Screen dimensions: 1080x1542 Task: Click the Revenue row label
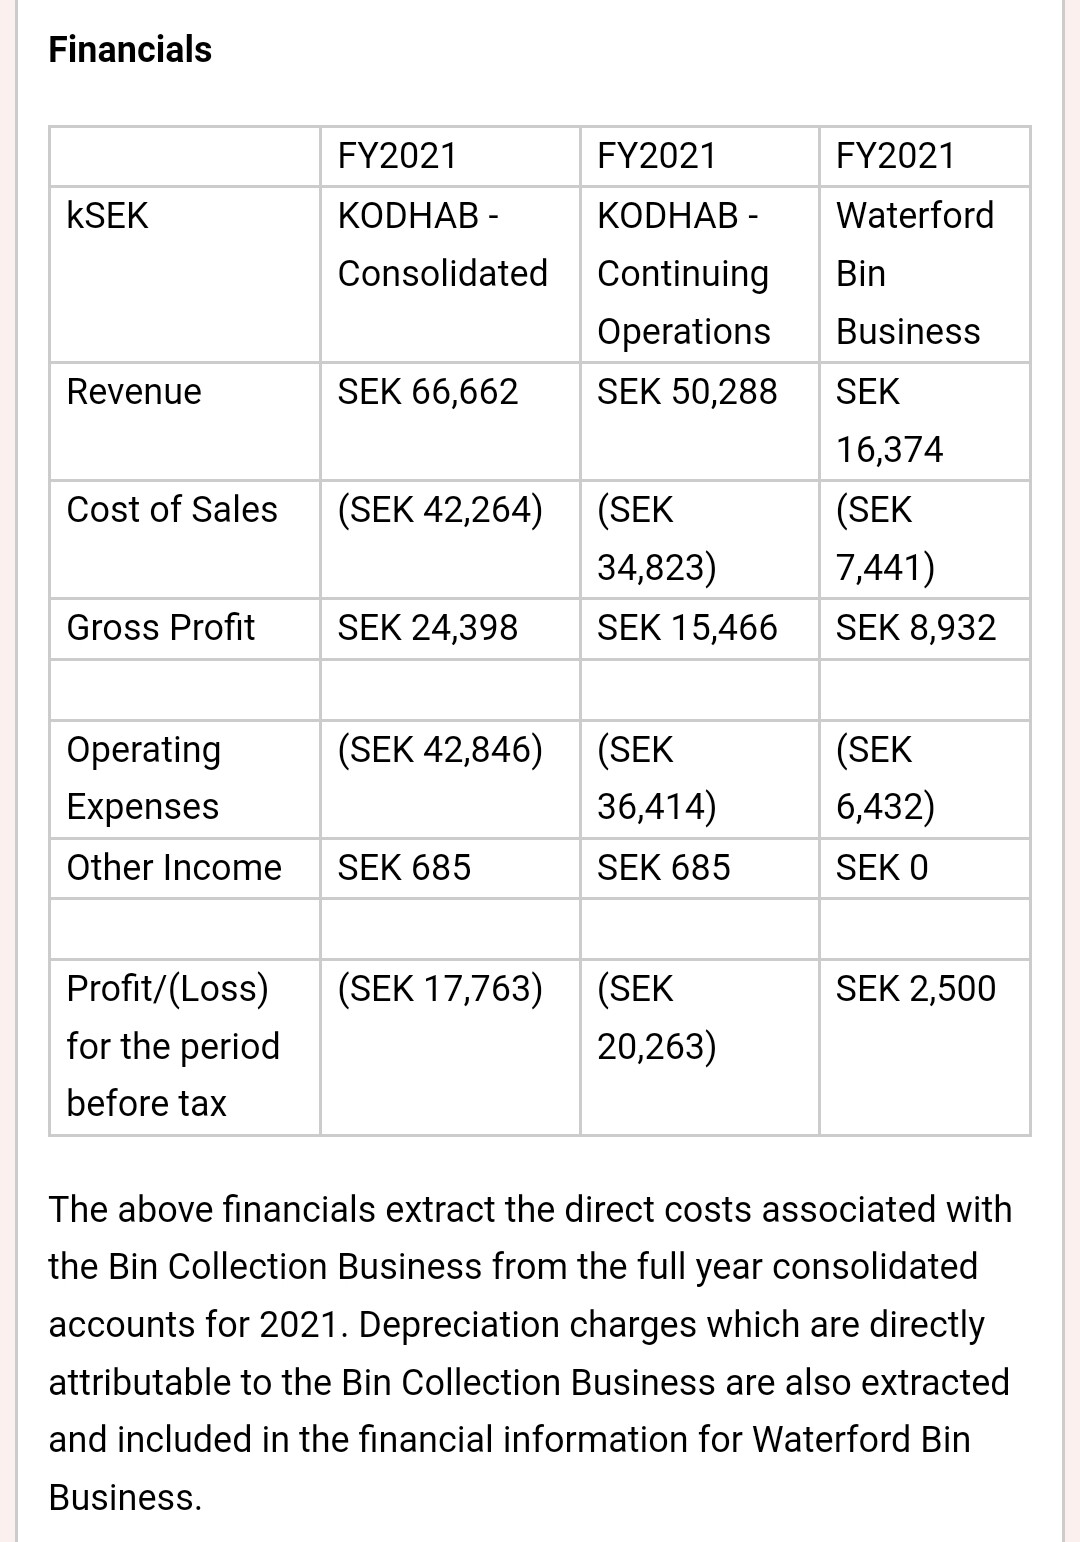[x=134, y=391]
